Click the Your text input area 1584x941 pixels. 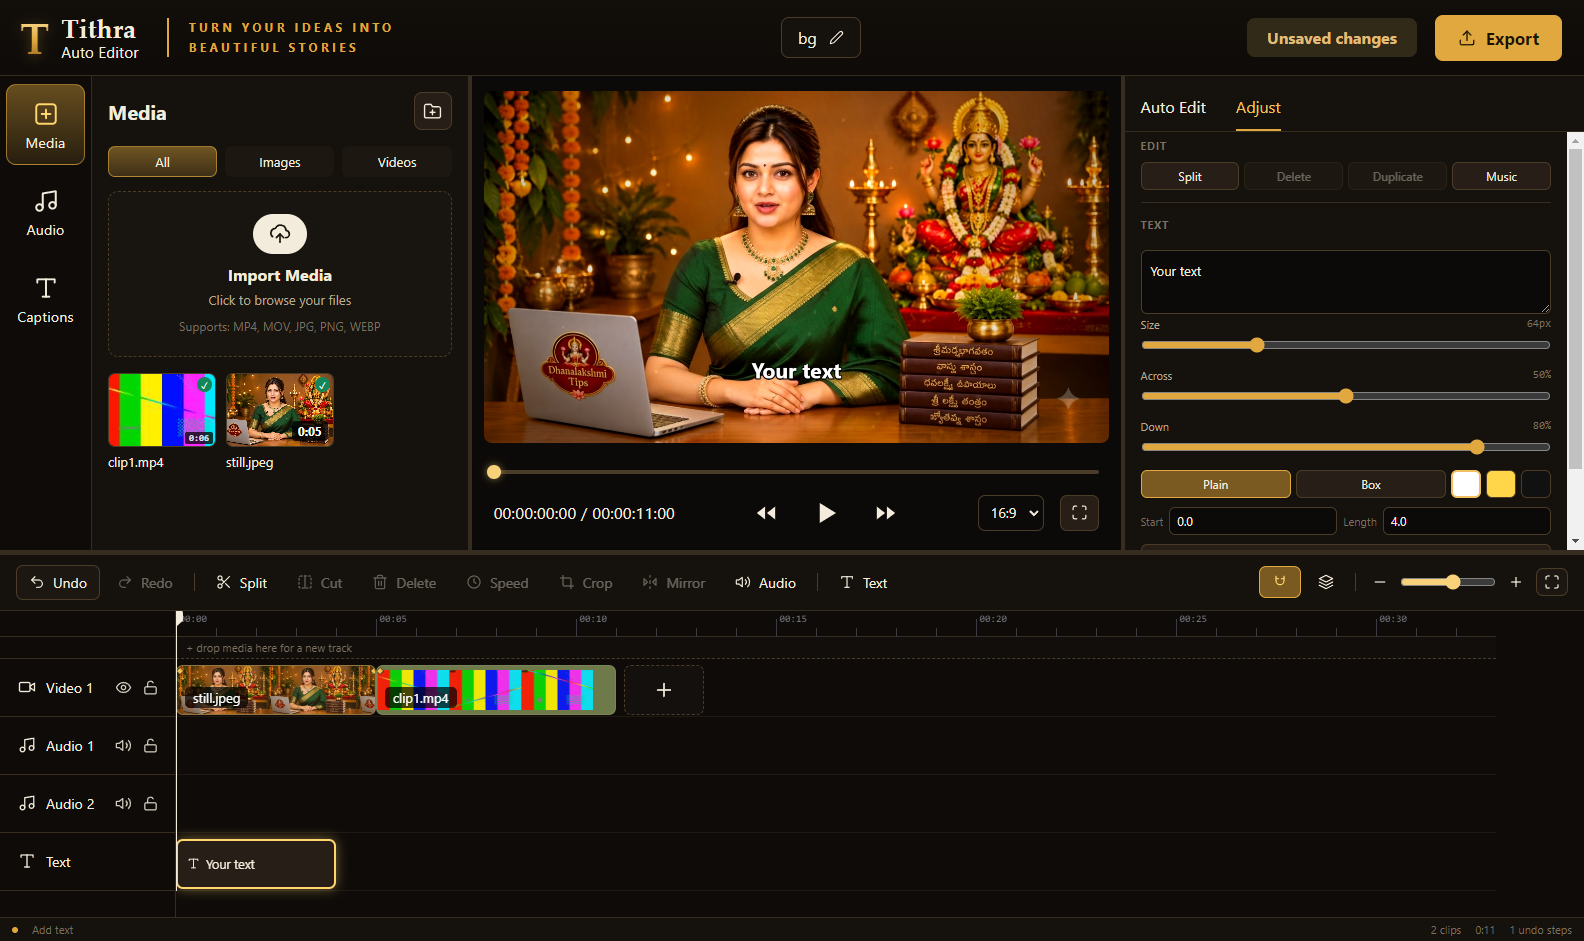click(1345, 282)
